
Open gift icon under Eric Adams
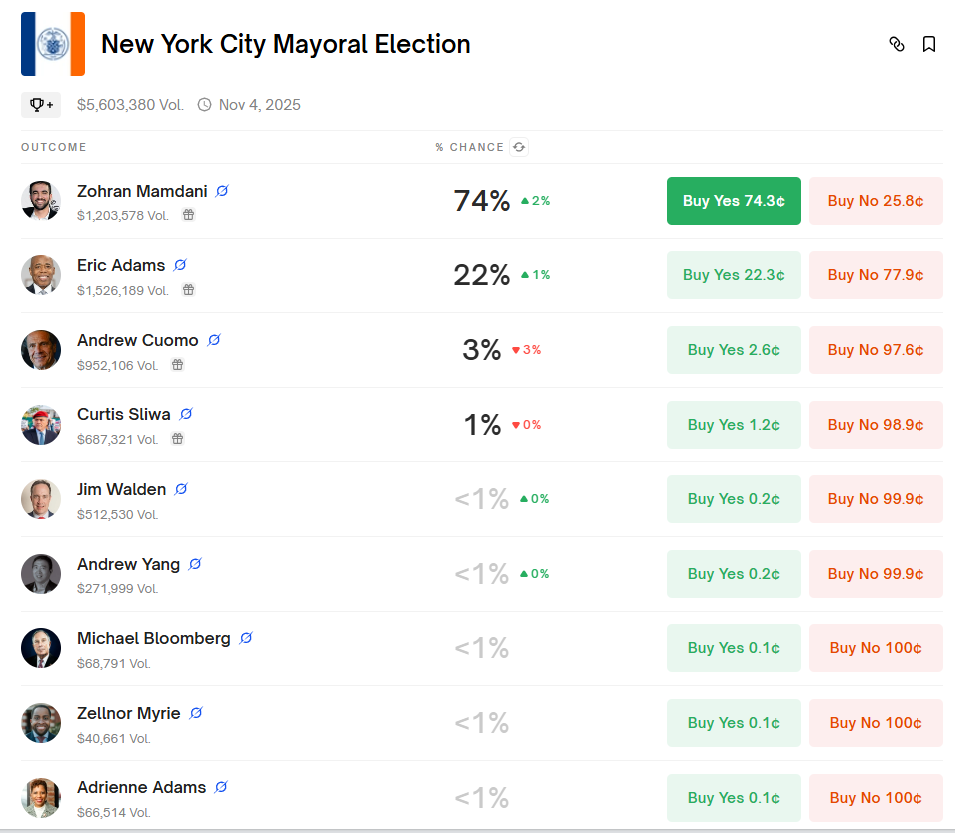189,289
